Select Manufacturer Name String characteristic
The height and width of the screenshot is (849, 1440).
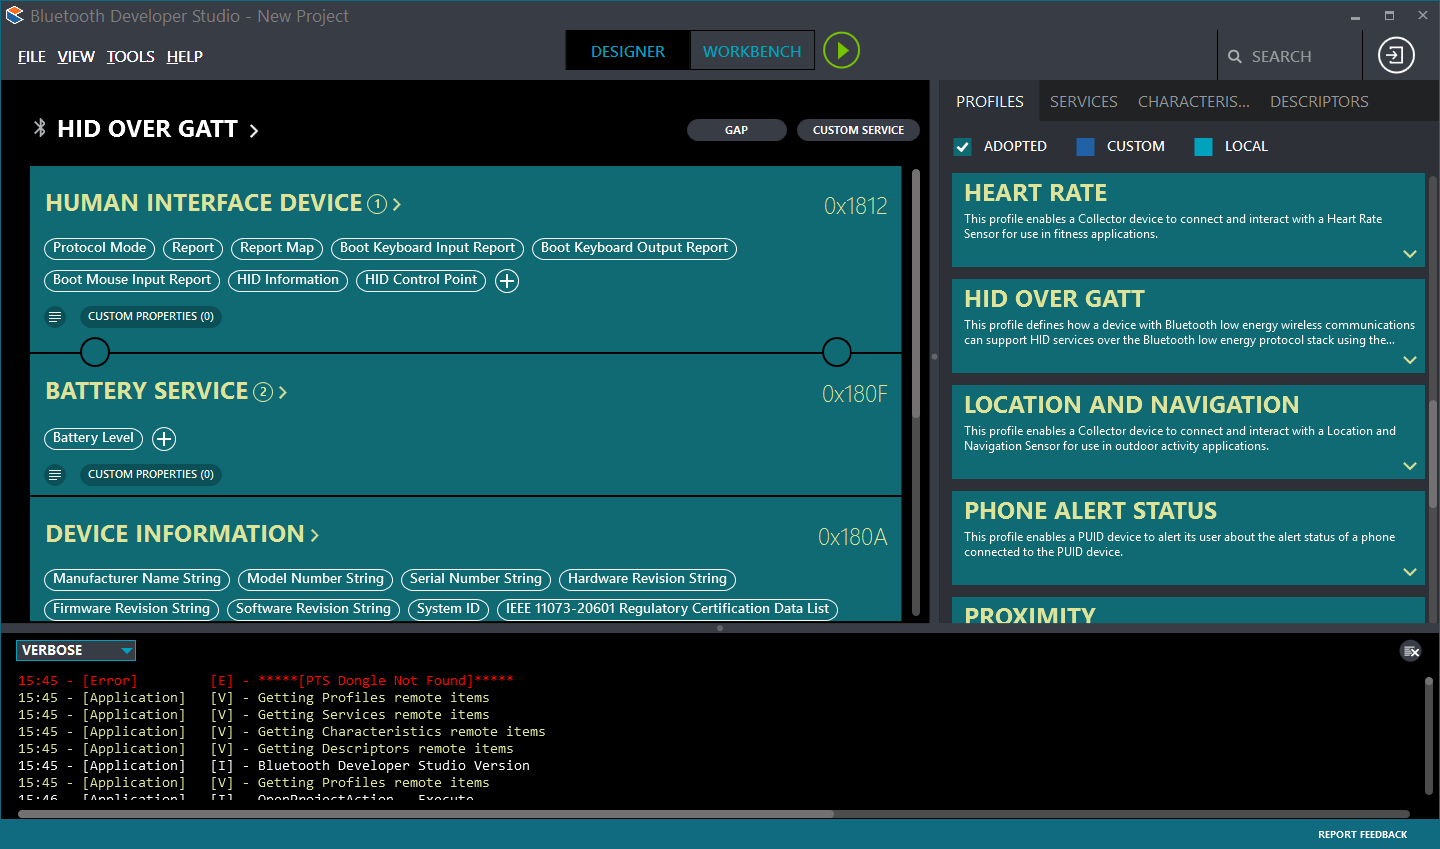[137, 579]
